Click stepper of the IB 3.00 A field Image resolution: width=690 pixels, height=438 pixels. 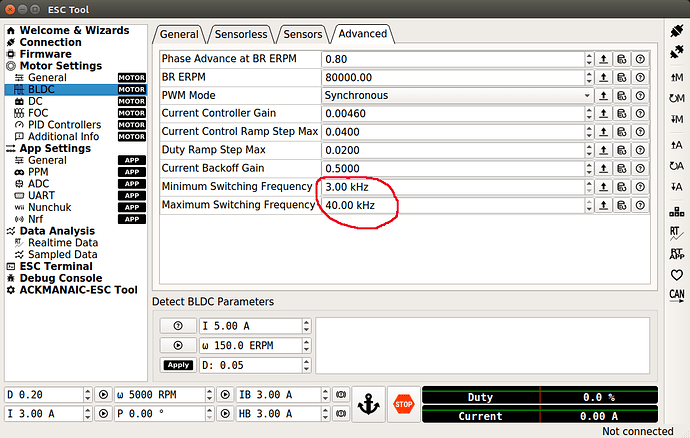[325, 395]
